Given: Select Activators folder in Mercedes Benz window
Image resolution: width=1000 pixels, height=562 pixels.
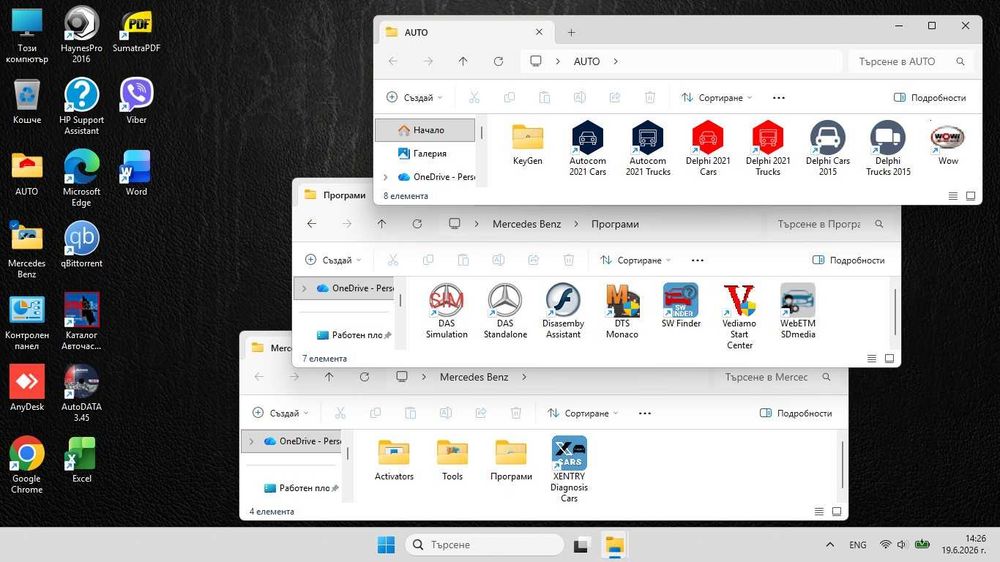Looking at the screenshot, I should tap(393, 459).
